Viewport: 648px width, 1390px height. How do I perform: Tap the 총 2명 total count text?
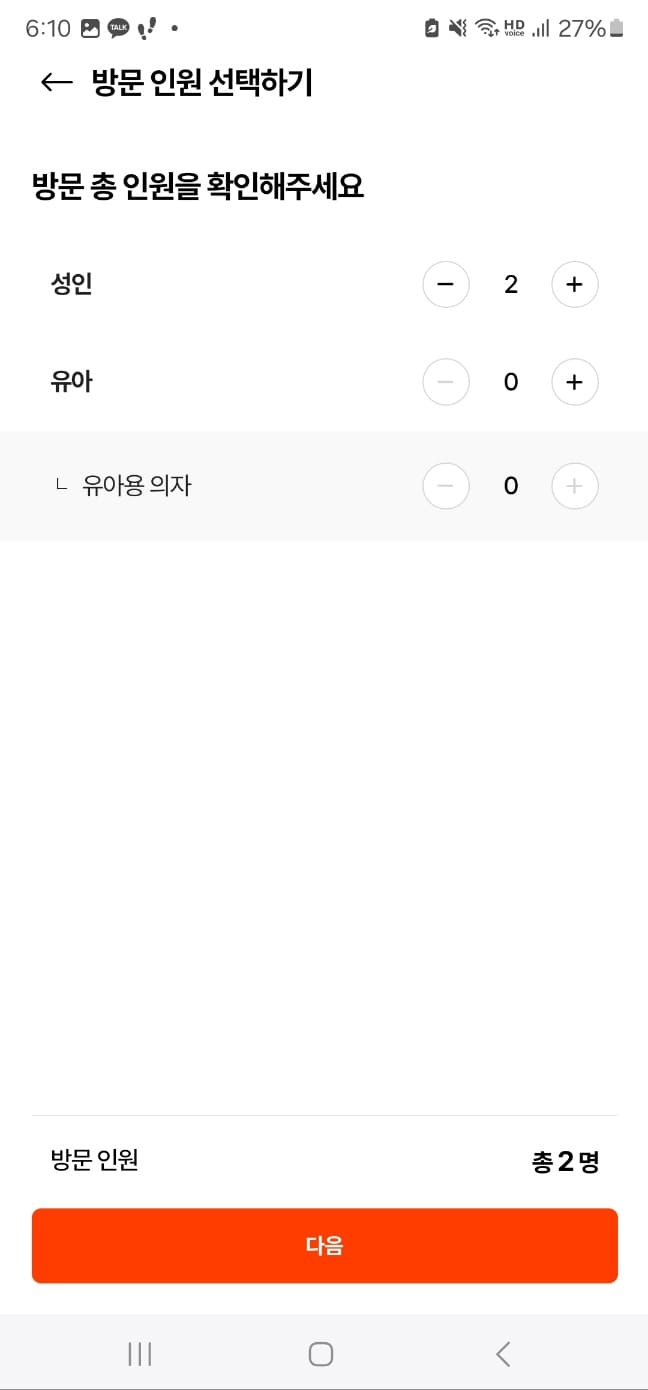click(565, 1160)
